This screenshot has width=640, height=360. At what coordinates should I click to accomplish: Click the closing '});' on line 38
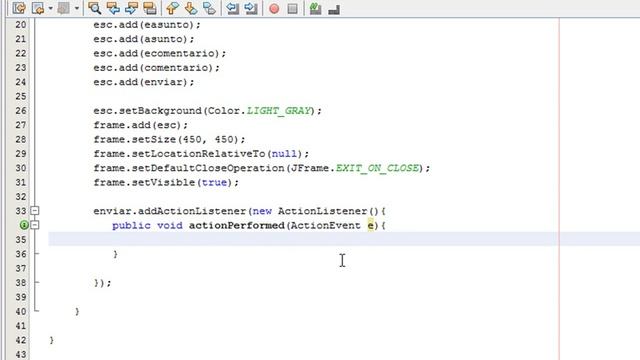pyautogui.click(x=102, y=283)
